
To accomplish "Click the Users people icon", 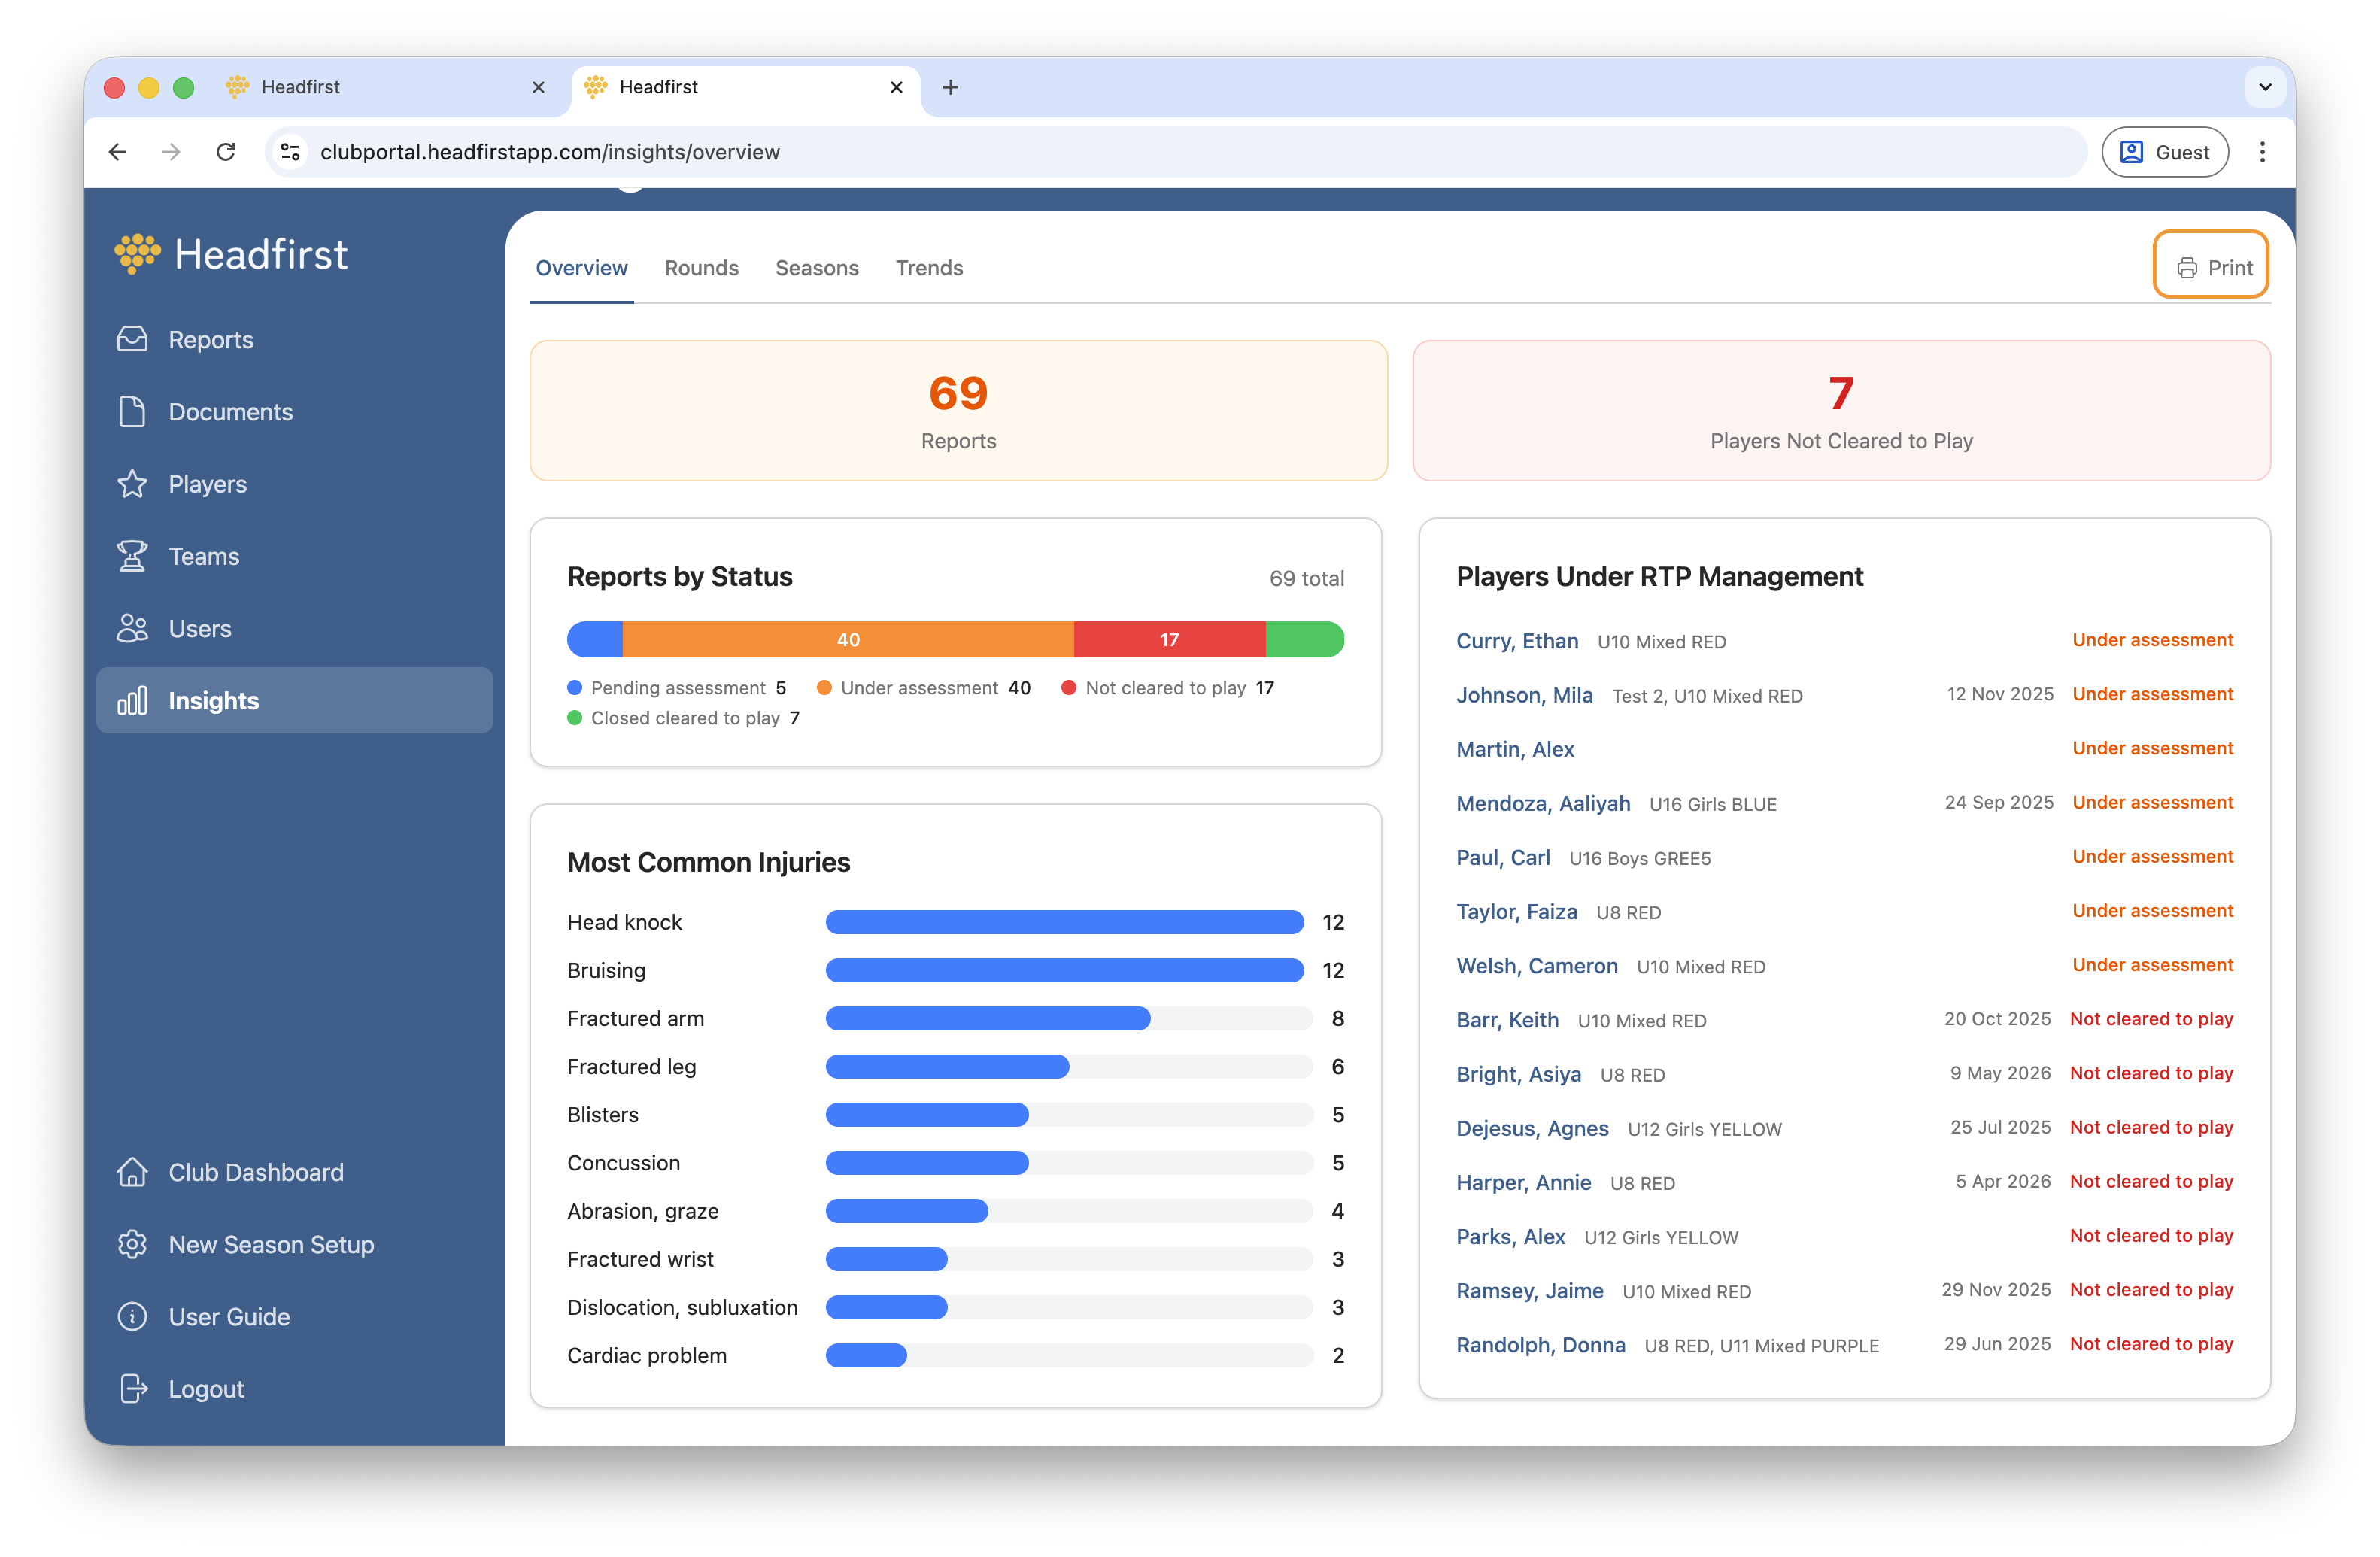I will (132, 628).
